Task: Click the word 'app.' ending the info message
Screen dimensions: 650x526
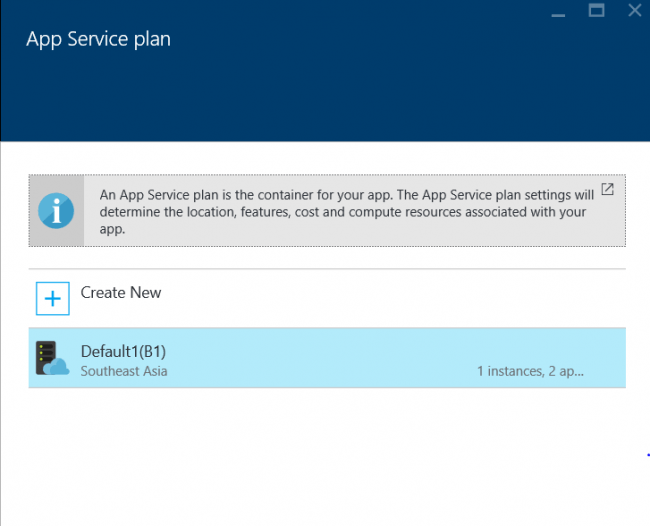Action: pyautogui.click(x=112, y=229)
